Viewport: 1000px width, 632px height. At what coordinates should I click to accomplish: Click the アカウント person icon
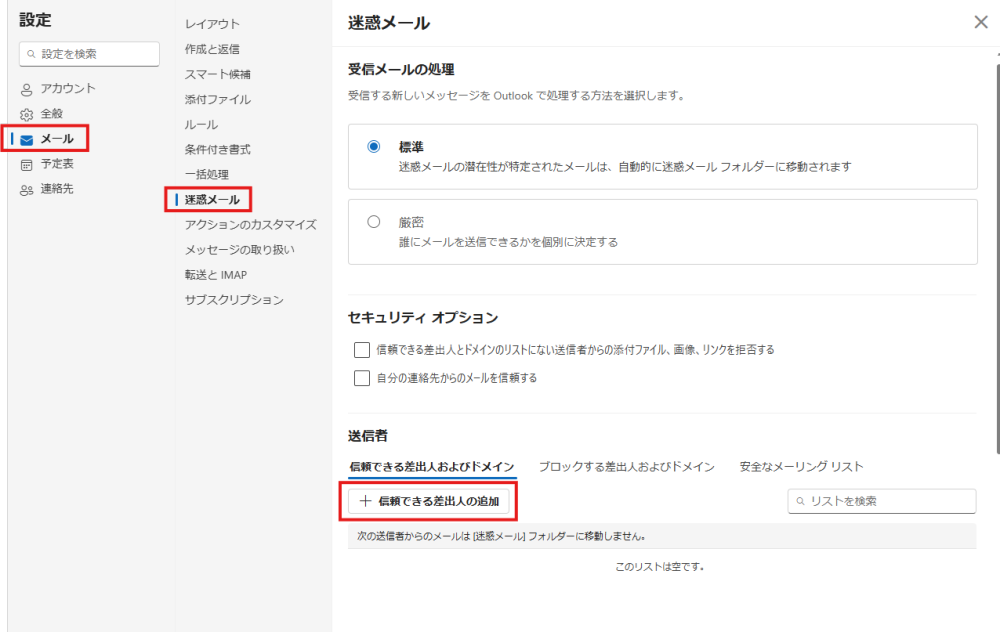point(27,89)
